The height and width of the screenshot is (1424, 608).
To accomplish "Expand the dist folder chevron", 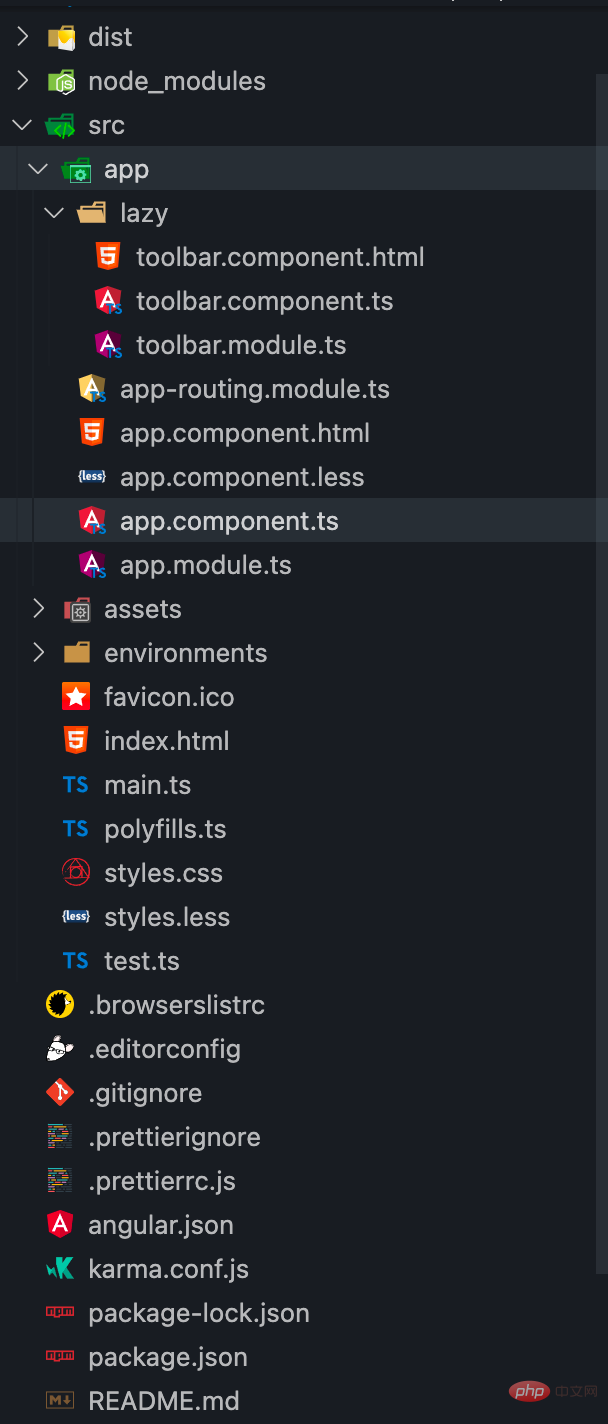I will (x=23, y=37).
